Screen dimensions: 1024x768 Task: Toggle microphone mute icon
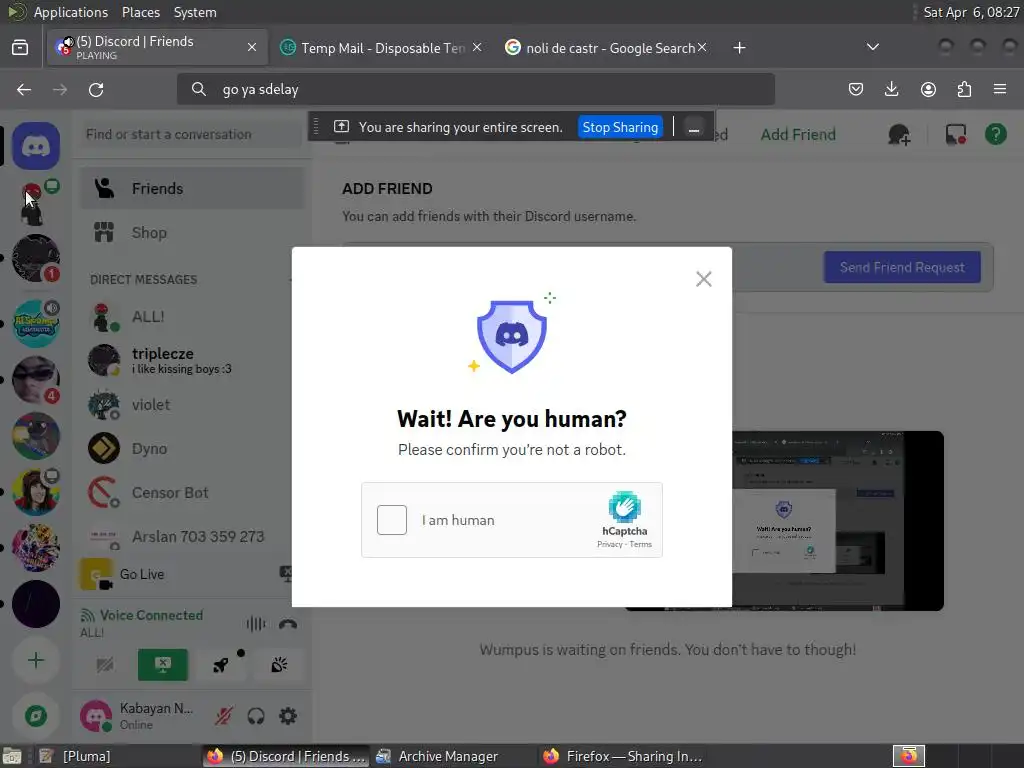pyautogui.click(x=223, y=716)
